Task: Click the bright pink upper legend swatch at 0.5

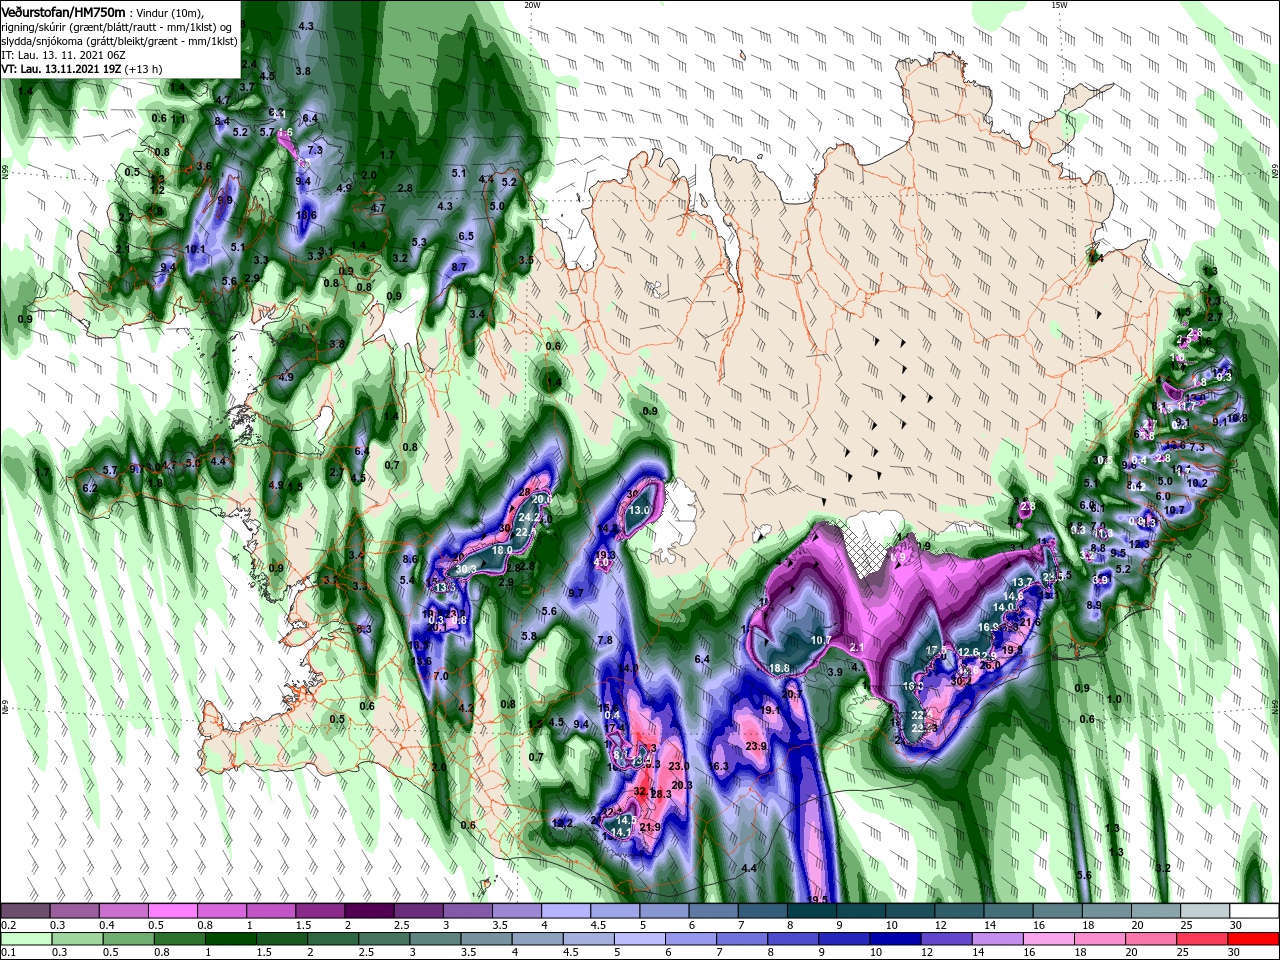Action: click(x=172, y=911)
